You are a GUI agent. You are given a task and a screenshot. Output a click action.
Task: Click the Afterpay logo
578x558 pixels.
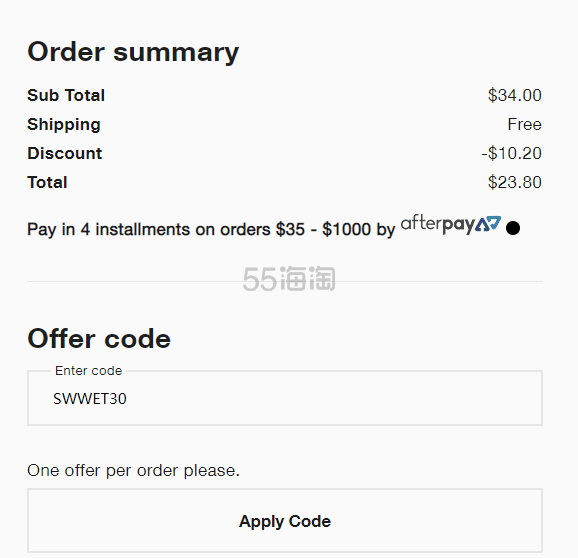450,224
